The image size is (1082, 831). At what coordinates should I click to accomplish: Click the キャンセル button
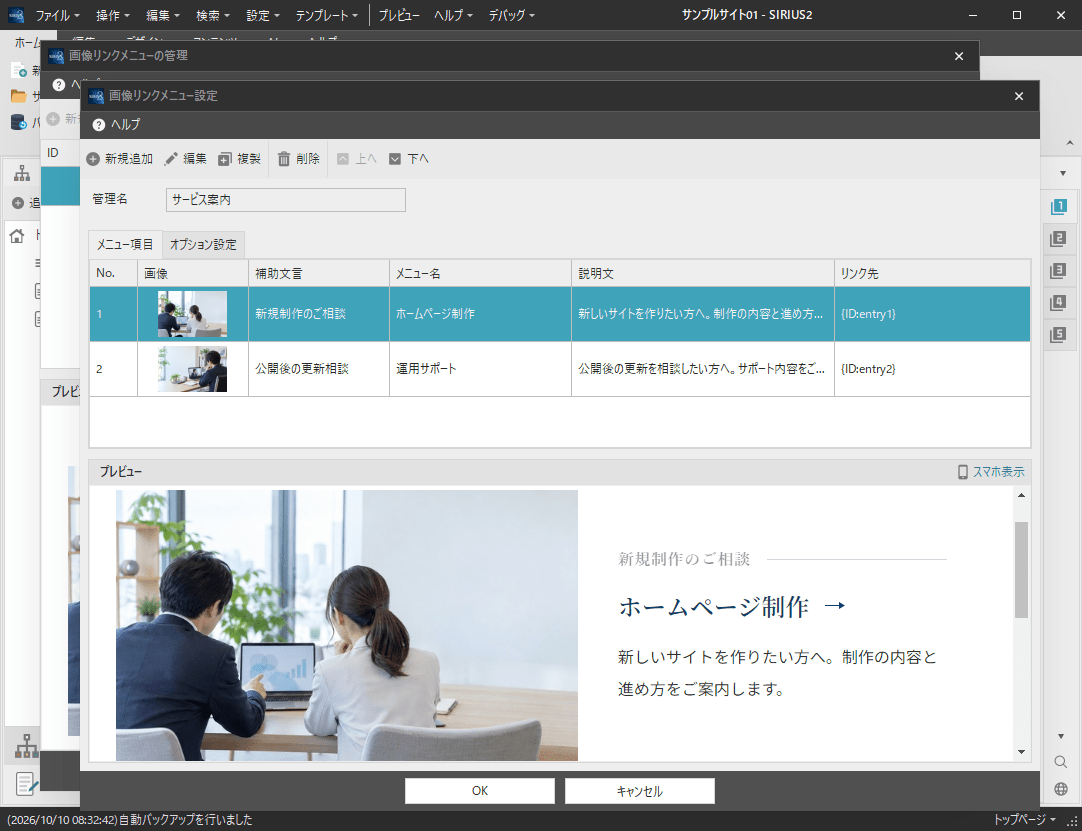coord(640,791)
